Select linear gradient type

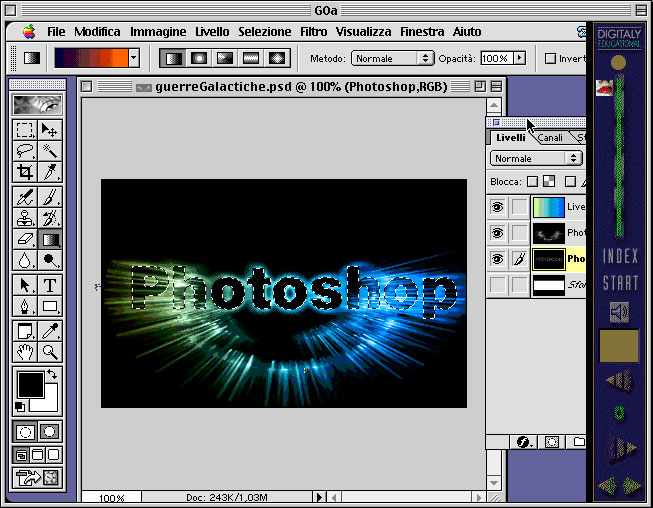pyautogui.click(x=173, y=58)
